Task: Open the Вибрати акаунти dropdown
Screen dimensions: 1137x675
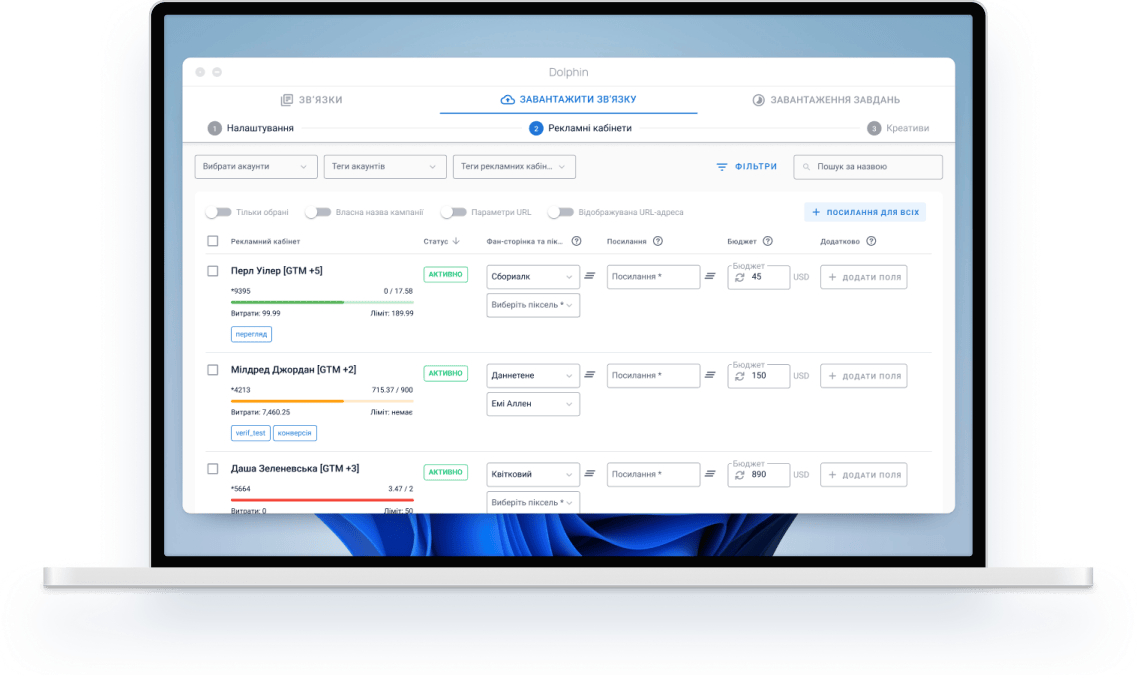Action: click(x=255, y=167)
